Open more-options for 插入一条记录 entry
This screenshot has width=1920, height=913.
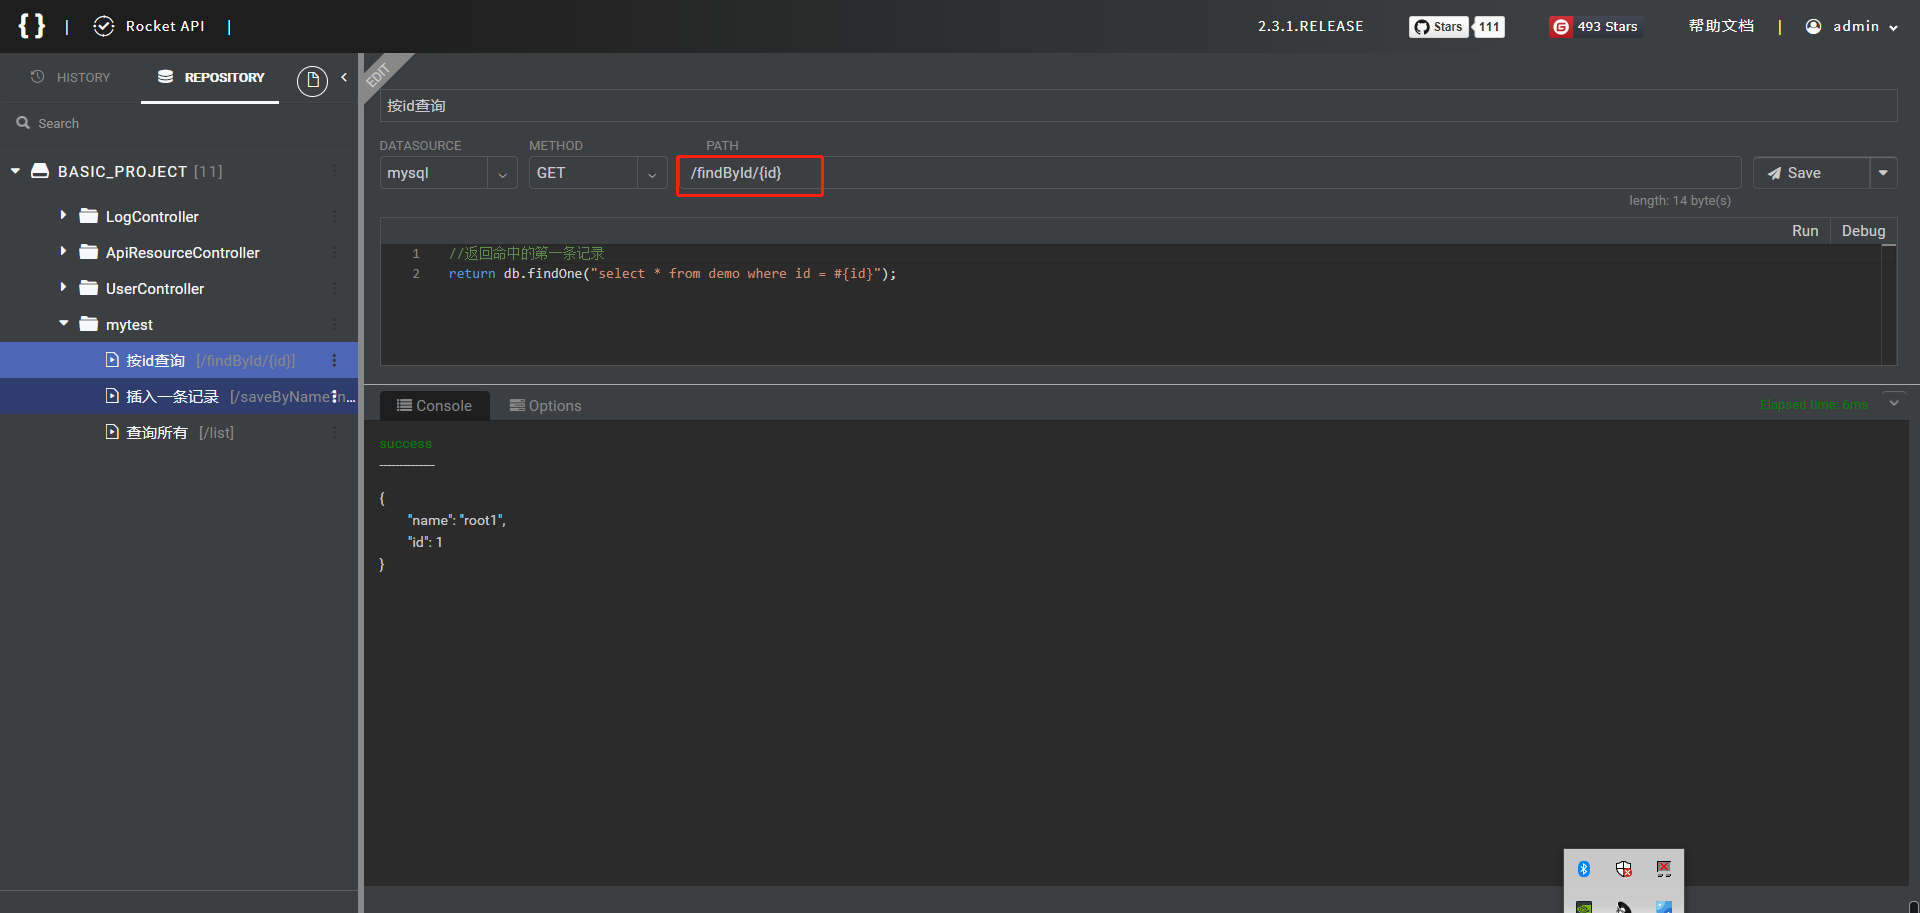pos(334,396)
